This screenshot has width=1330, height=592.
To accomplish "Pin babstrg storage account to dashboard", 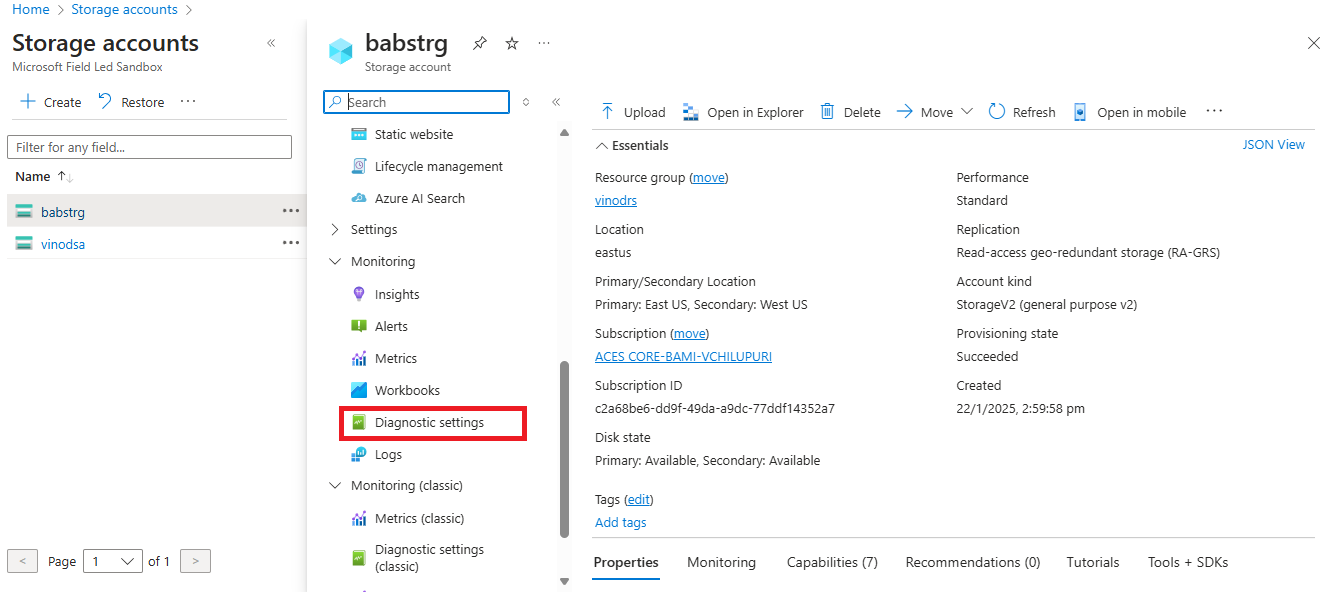I will pyautogui.click(x=480, y=43).
